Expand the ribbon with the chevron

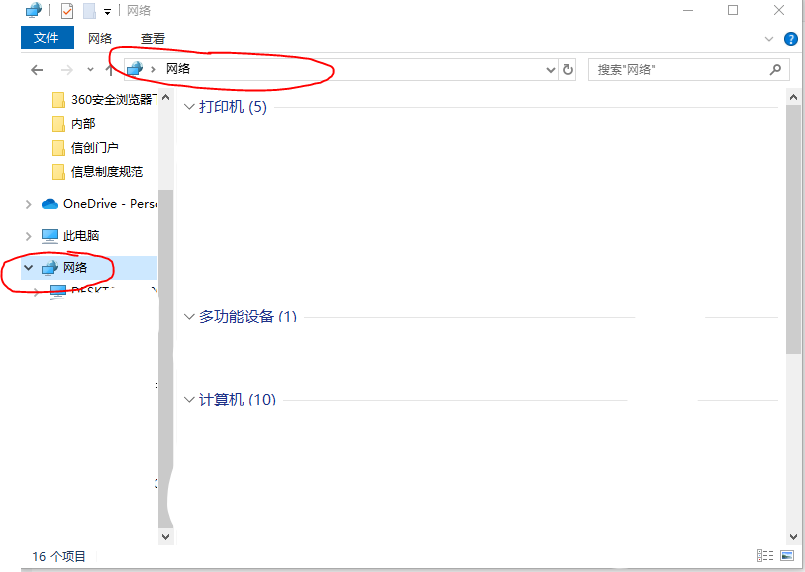tap(769, 39)
